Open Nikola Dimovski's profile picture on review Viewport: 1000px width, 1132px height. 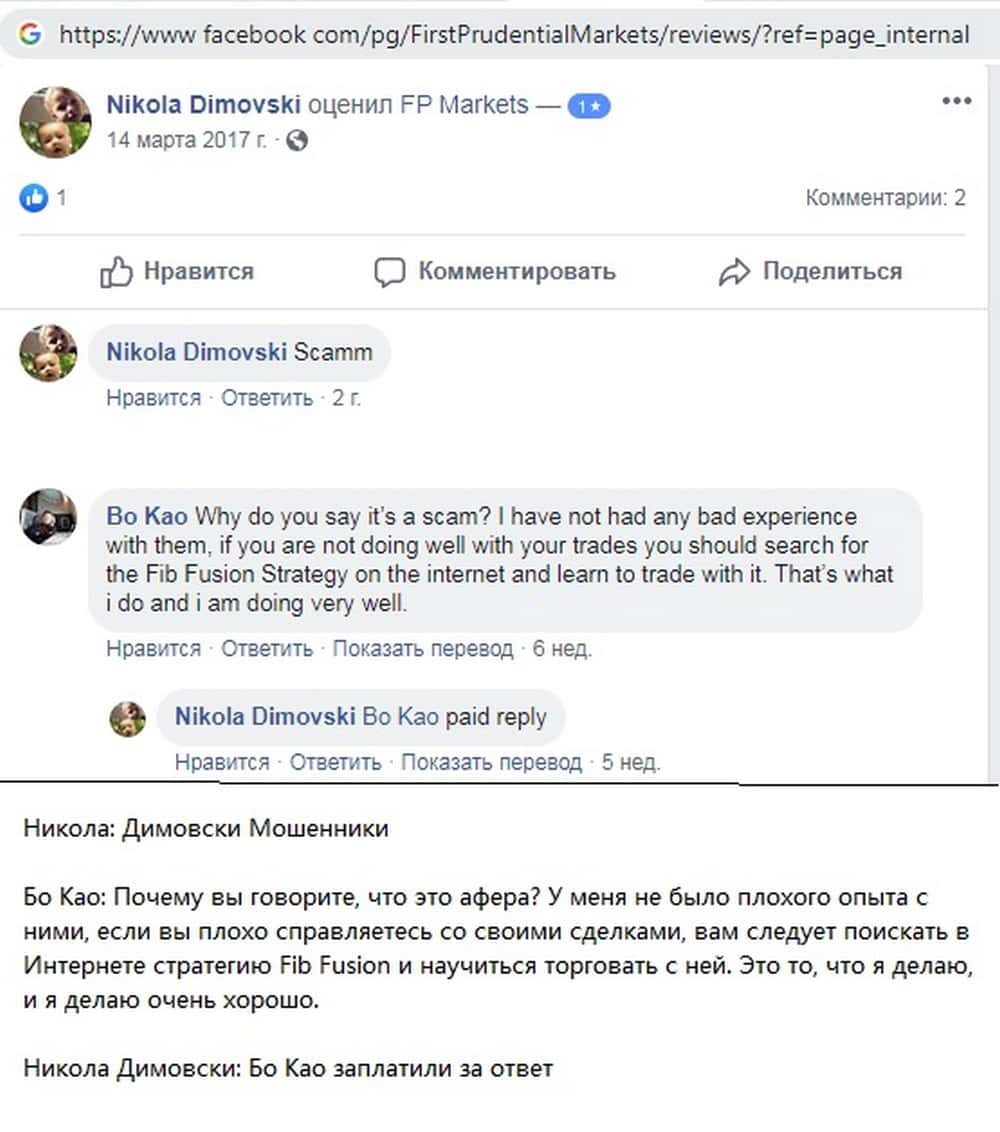tap(55, 122)
